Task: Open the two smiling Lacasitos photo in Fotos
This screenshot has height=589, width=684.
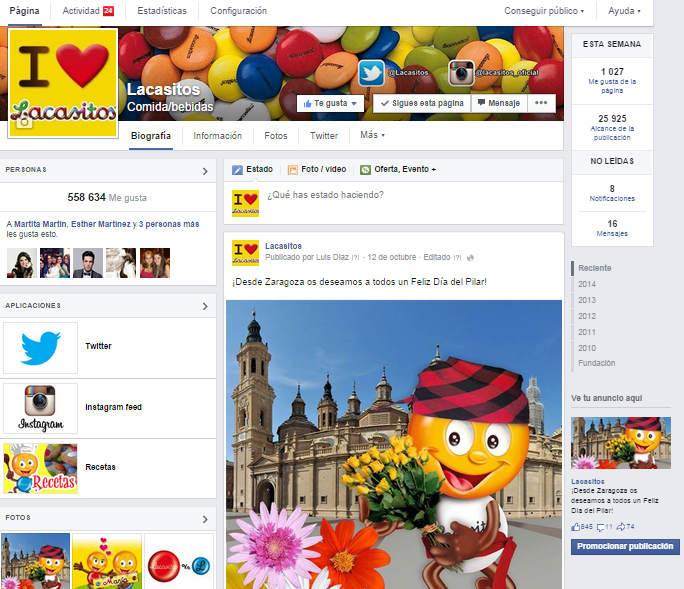Action: (107, 561)
